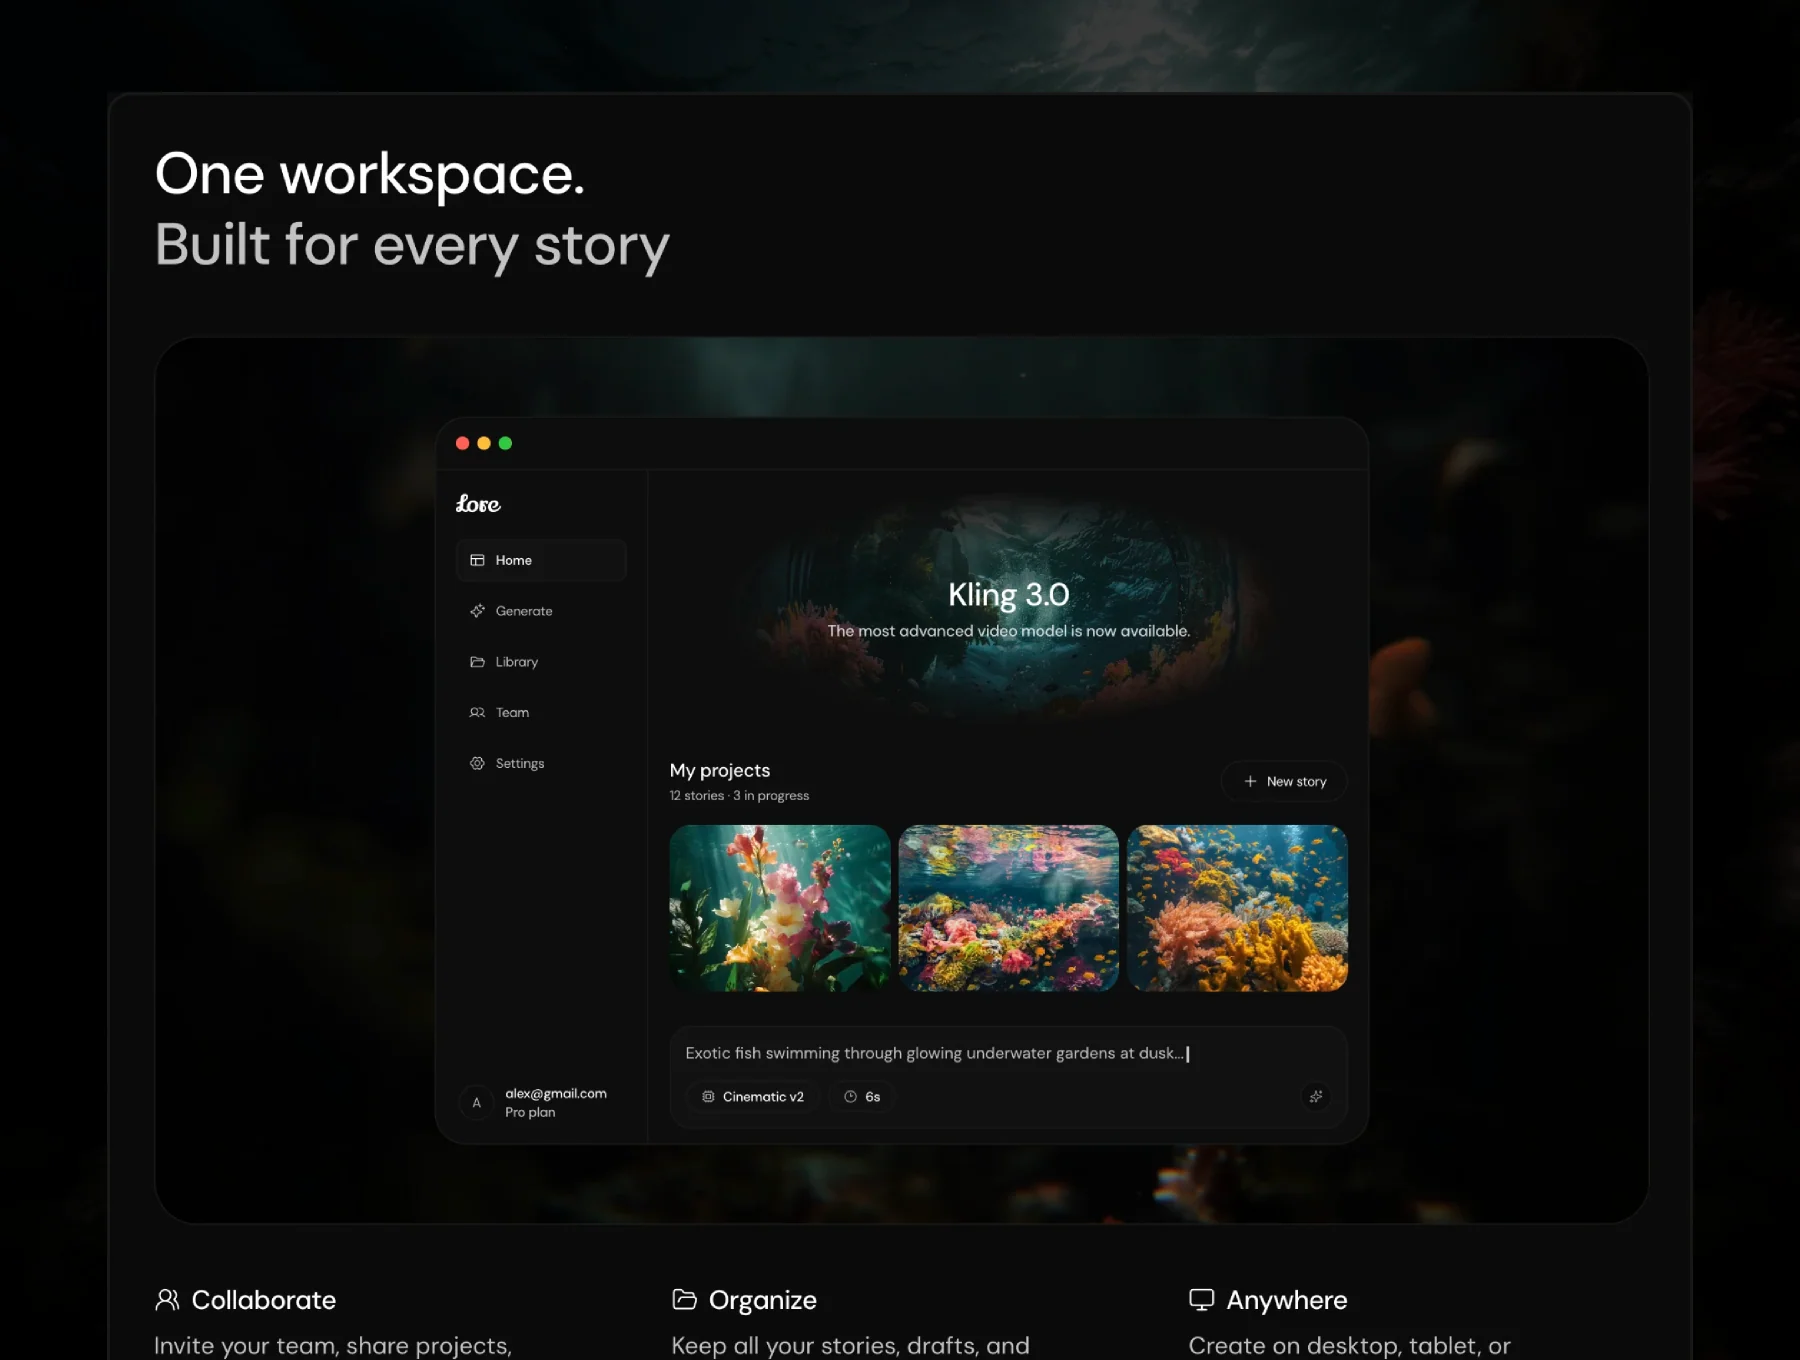This screenshot has height=1360, width=1800.
Task: Click the Generate sparkle icon
Action: (477, 611)
